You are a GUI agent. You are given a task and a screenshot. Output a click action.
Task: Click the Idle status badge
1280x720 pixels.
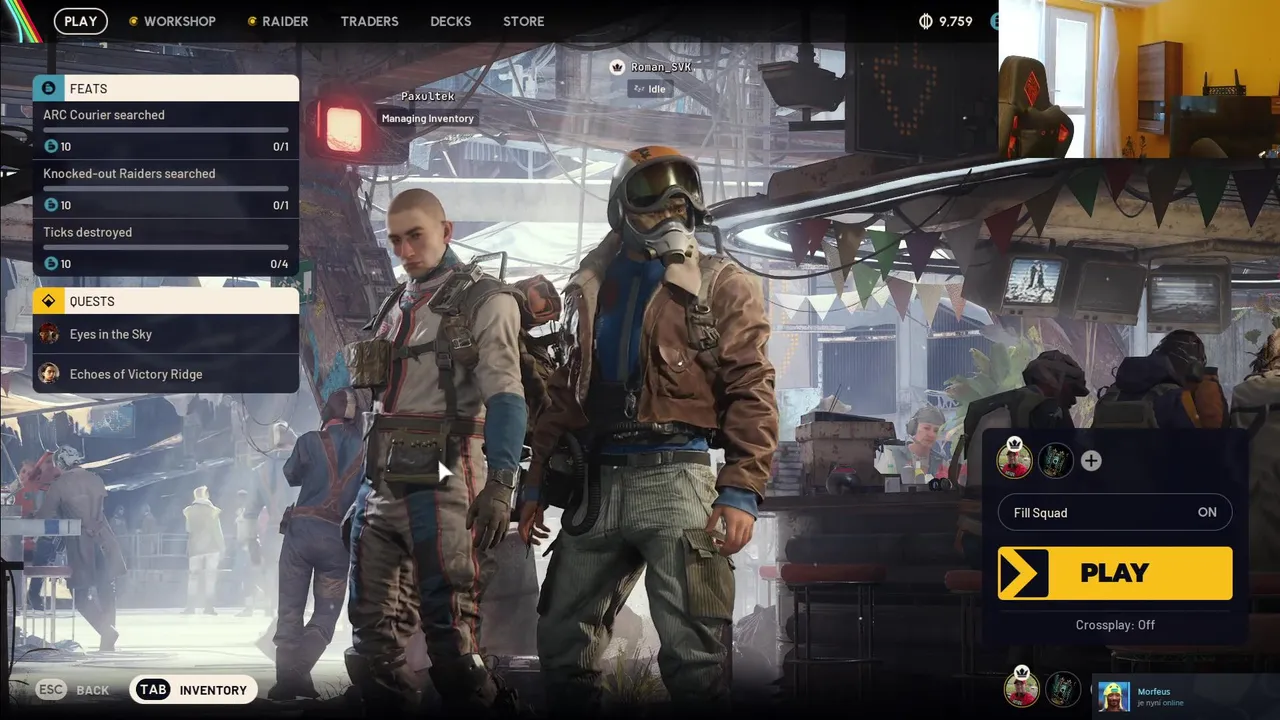click(649, 89)
